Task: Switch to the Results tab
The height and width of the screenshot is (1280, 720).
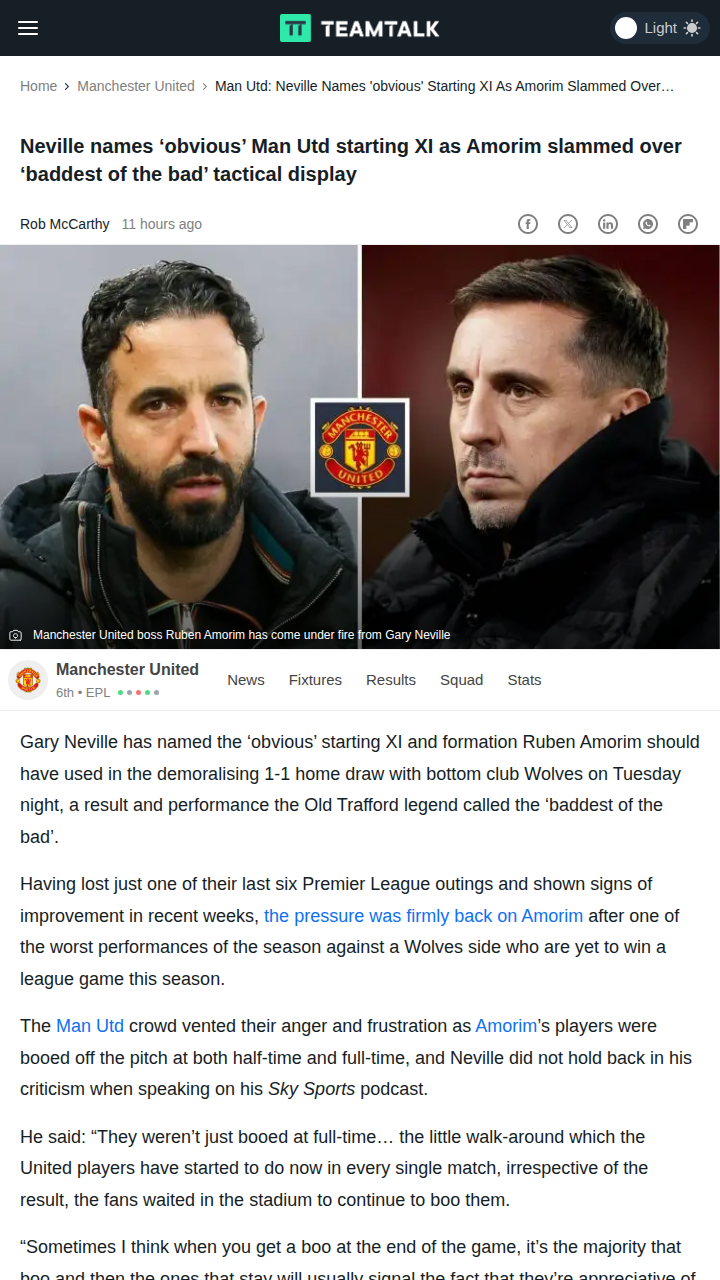Action: [x=391, y=680]
